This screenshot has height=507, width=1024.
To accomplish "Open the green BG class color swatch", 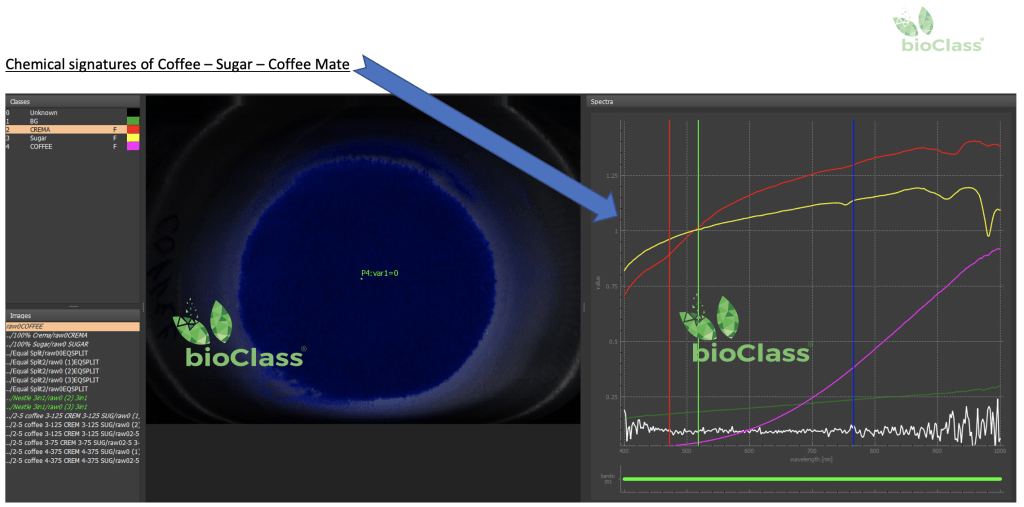I will [x=133, y=121].
